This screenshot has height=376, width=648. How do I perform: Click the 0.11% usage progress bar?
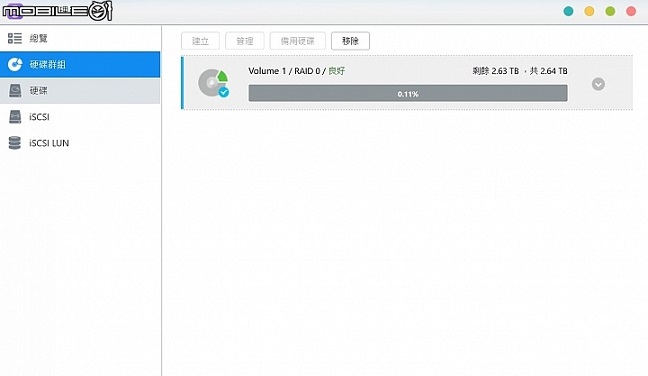(408, 93)
